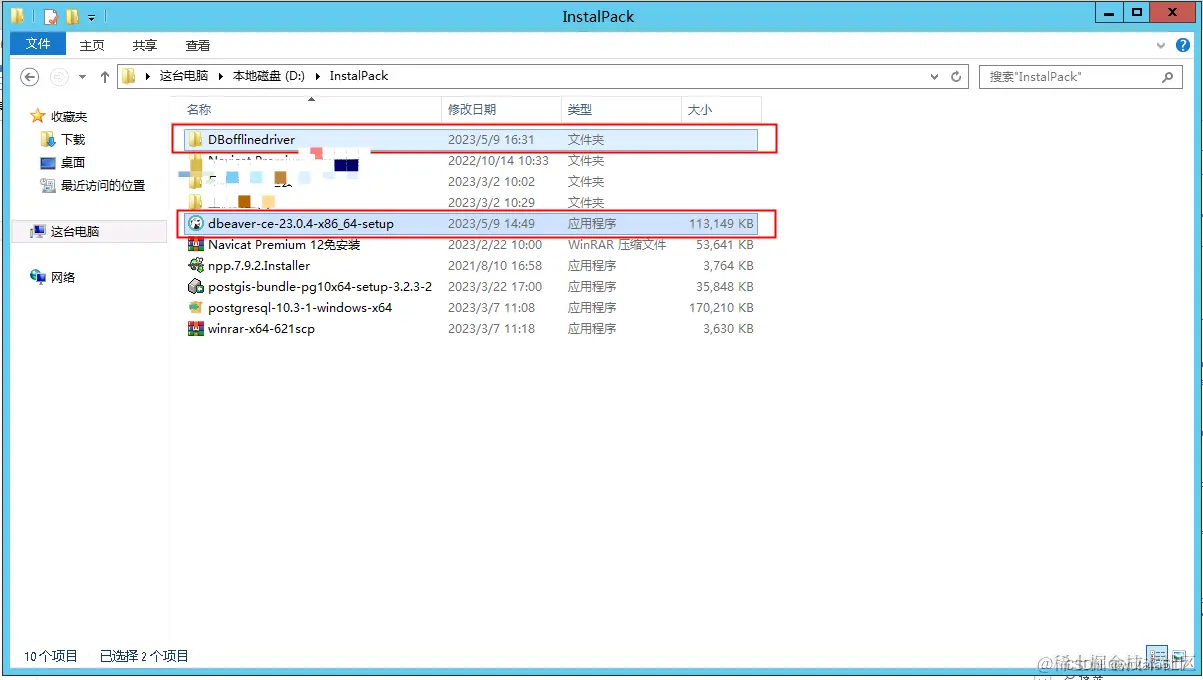This screenshot has height=680, width=1203.
Task: Click the size 170,210 KB
Action: (x=721, y=308)
